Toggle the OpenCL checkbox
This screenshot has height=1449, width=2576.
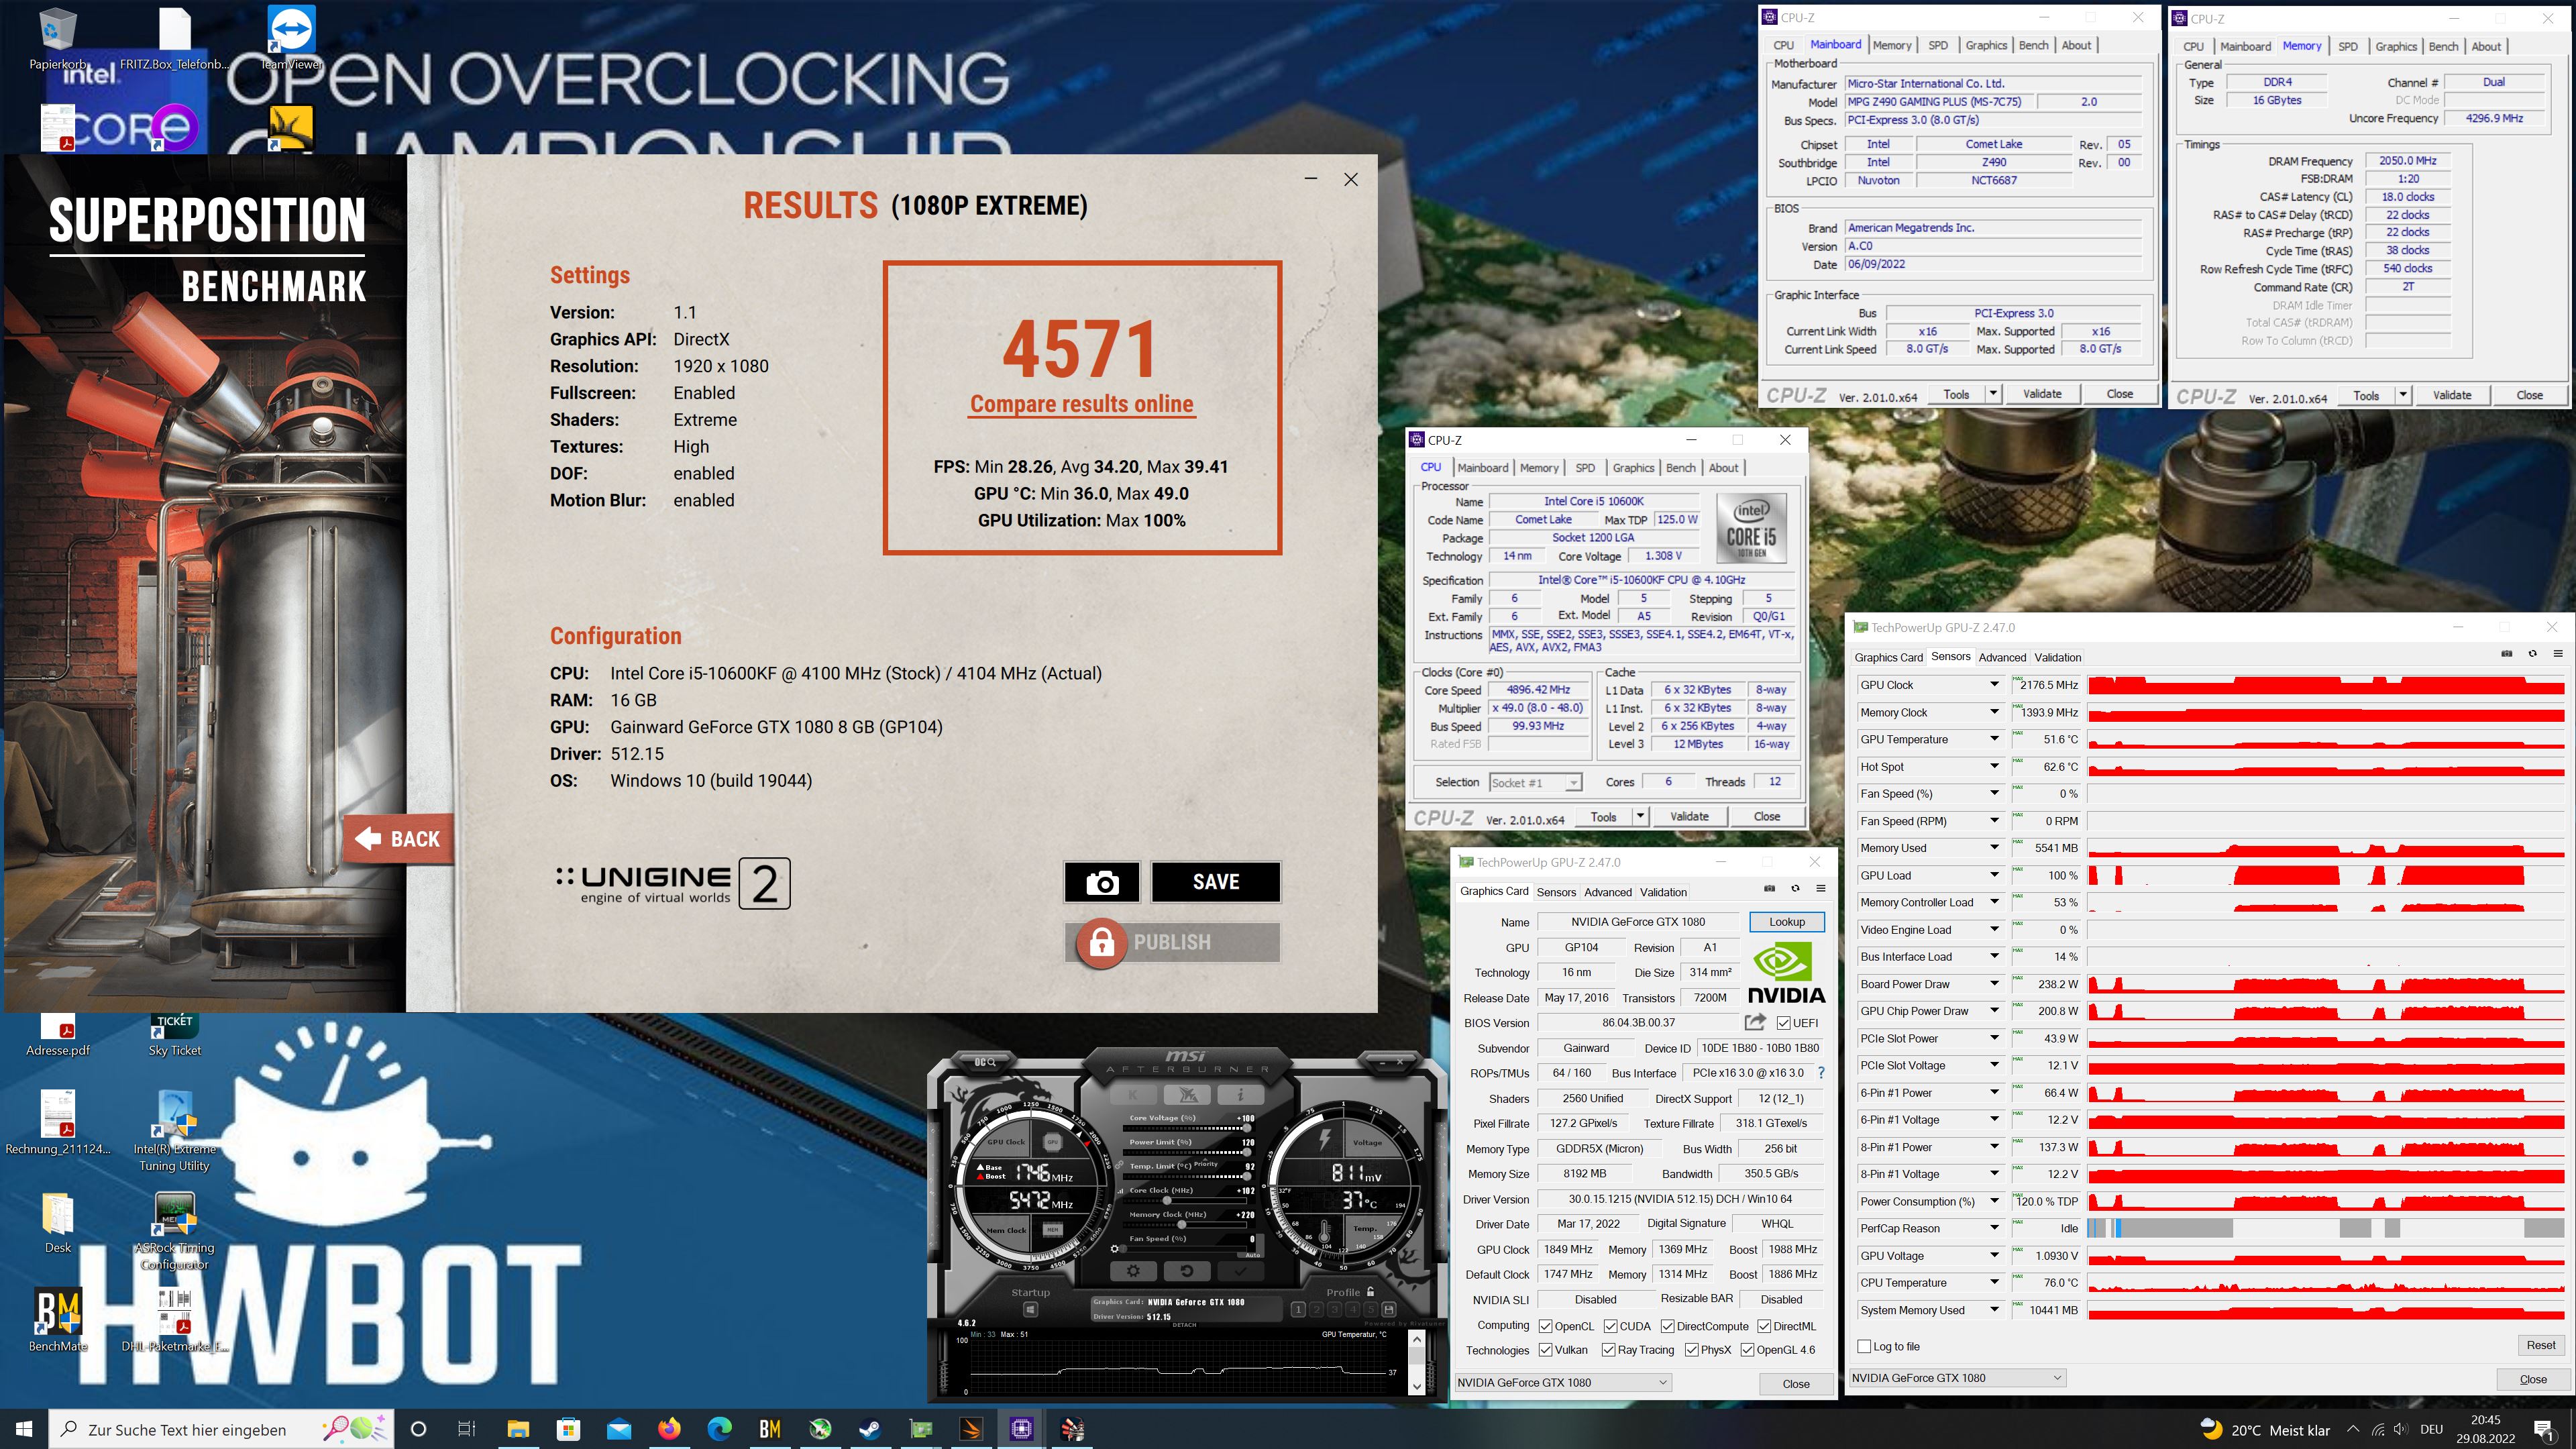point(1545,1326)
